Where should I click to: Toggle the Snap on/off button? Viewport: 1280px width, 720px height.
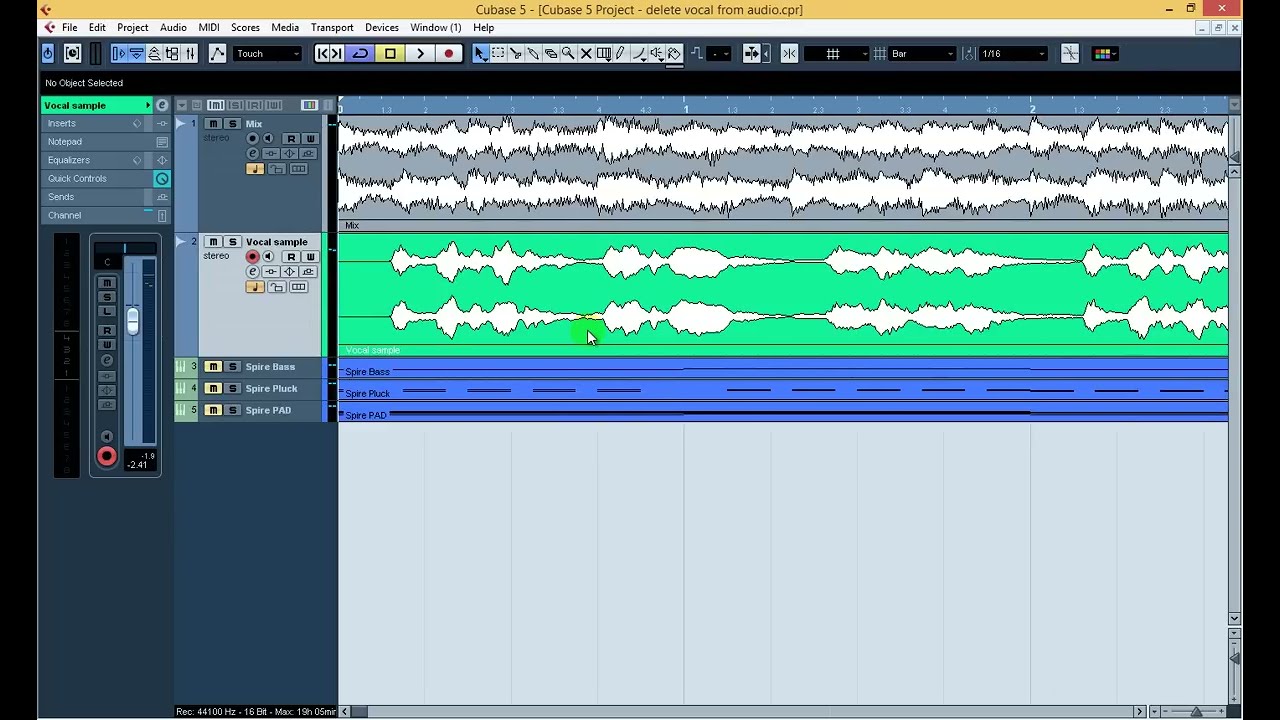coord(789,53)
